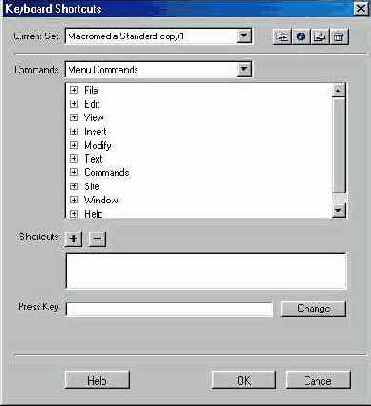This screenshot has height=406, width=371.
Task: Click the Help button at bottom
Action: point(97,380)
